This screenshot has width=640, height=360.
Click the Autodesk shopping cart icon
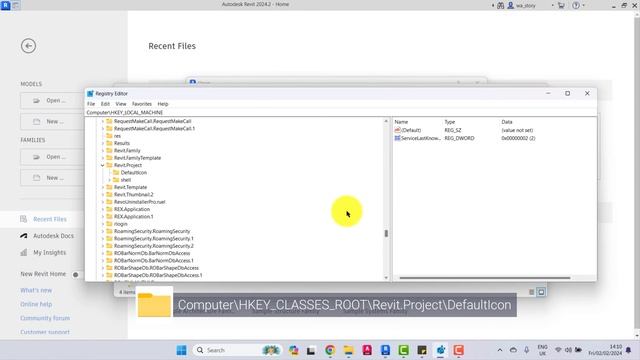tap(561, 5)
